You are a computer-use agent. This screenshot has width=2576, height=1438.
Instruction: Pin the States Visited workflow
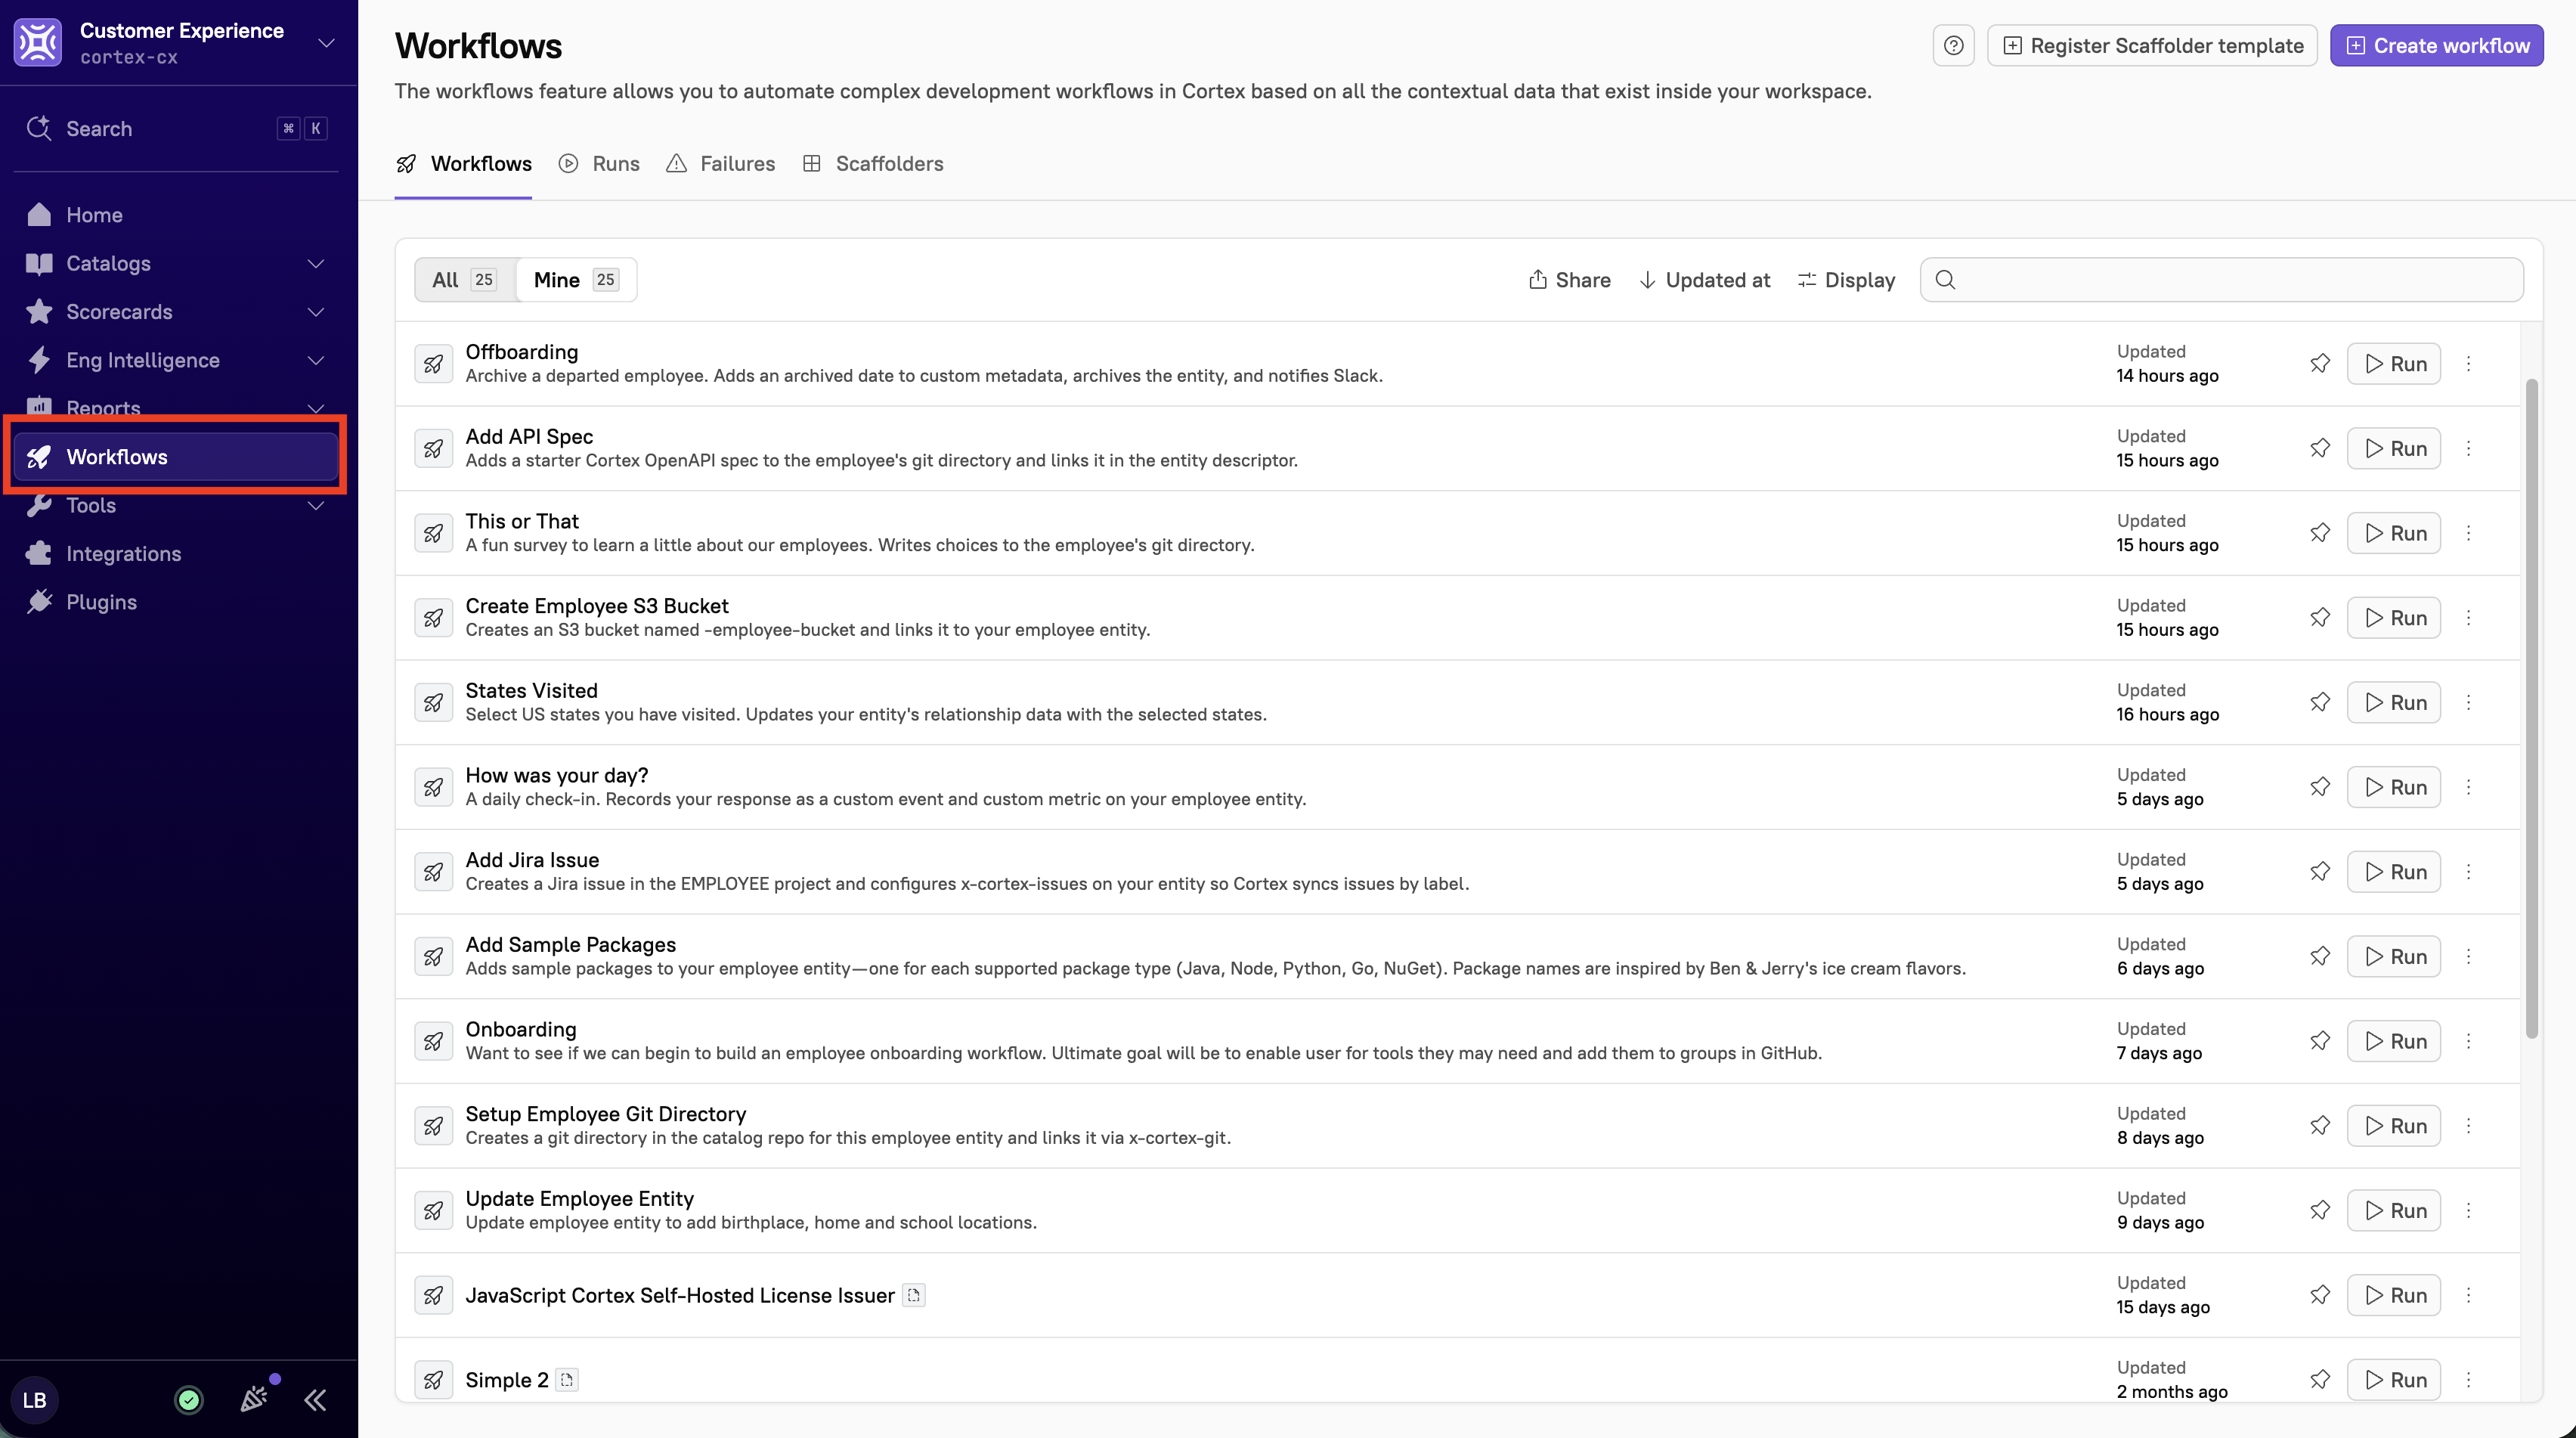2320,702
